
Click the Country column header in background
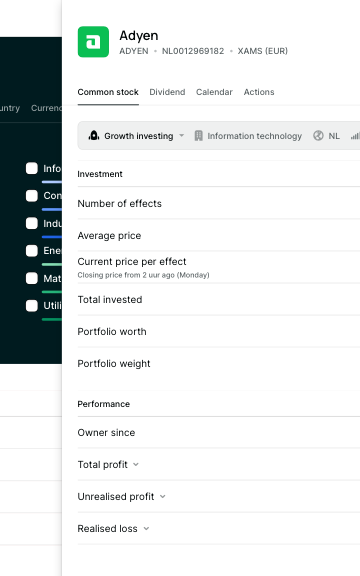[x=10, y=108]
